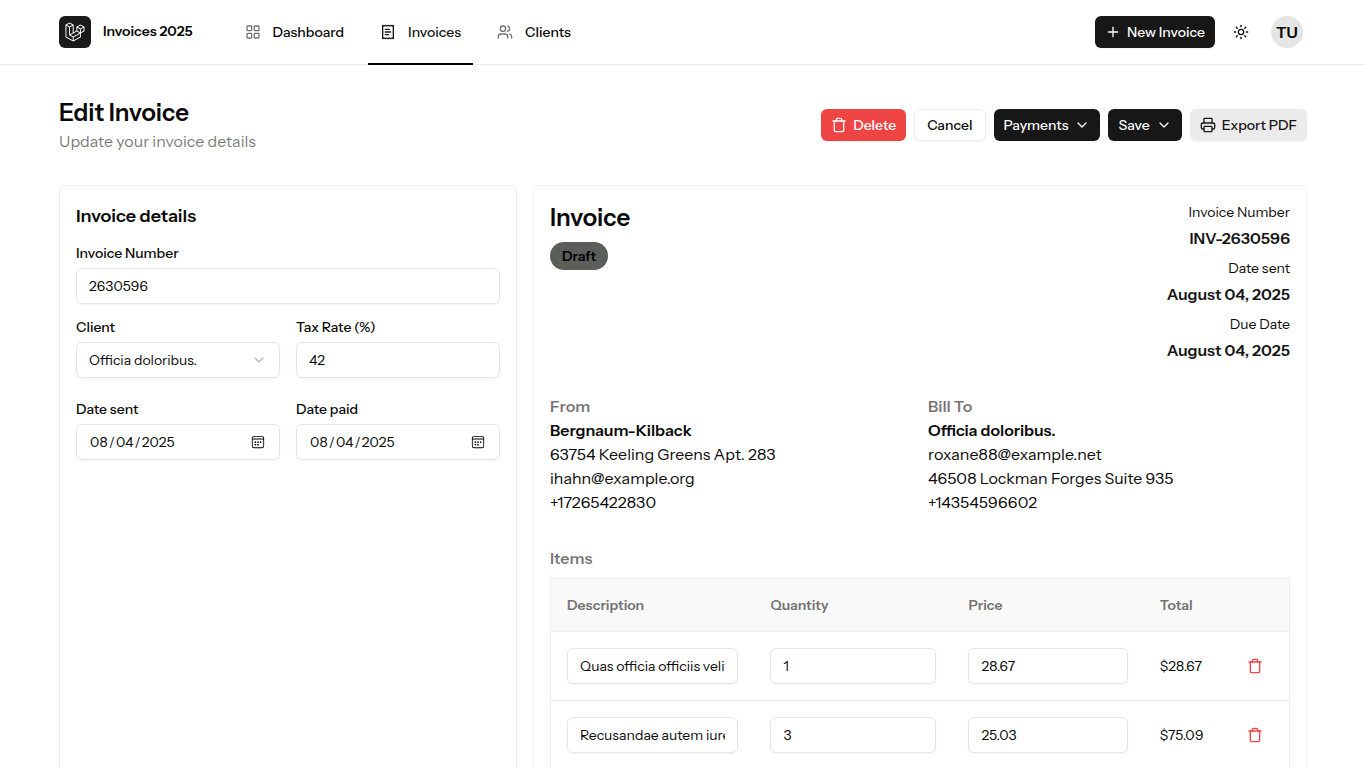Viewport: 1366px width, 768px height.
Task: Click the plus icon on New Invoice
Action: click(1113, 32)
